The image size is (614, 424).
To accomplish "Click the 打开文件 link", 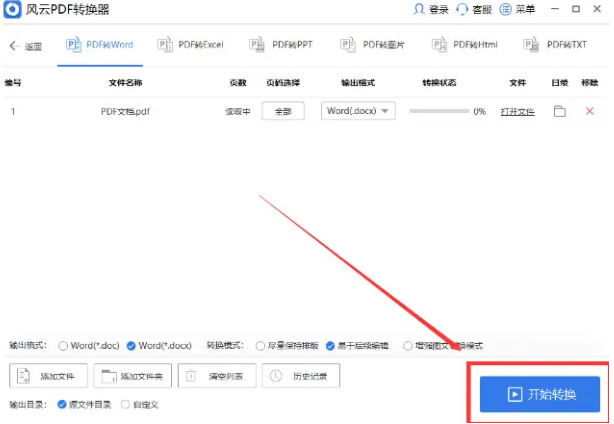I will tap(517, 112).
